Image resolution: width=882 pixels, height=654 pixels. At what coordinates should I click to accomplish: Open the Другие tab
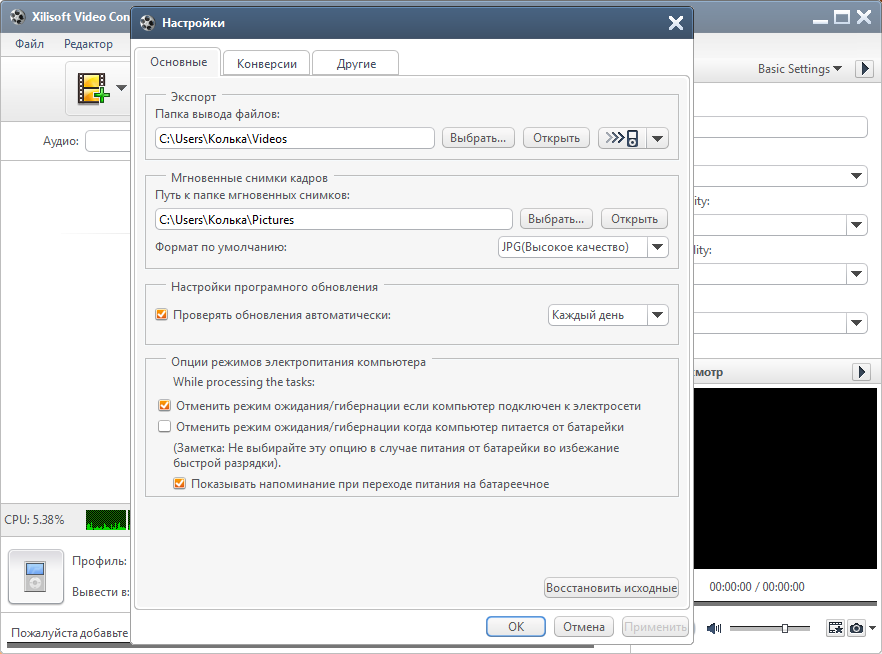pos(356,63)
